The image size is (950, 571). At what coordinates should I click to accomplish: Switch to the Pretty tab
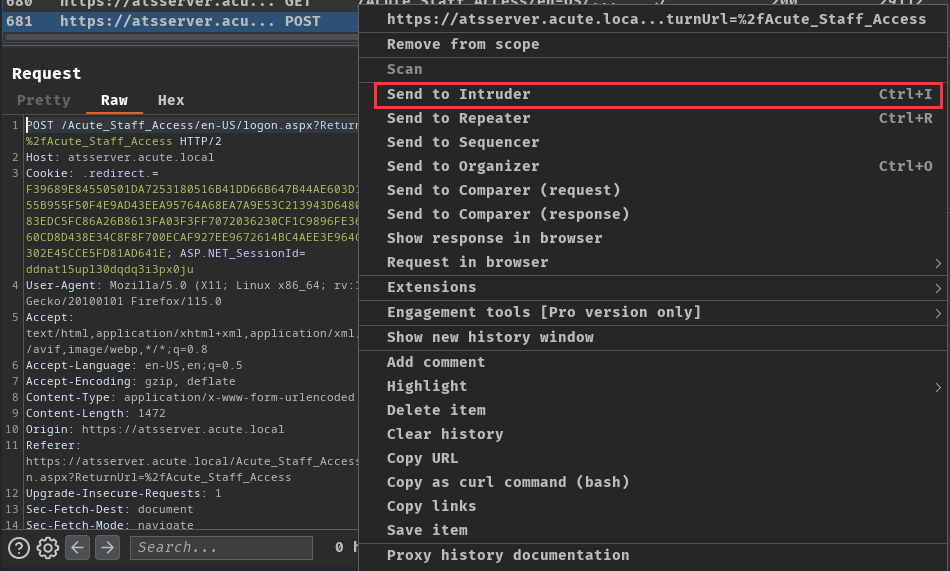(x=44, y=100)
